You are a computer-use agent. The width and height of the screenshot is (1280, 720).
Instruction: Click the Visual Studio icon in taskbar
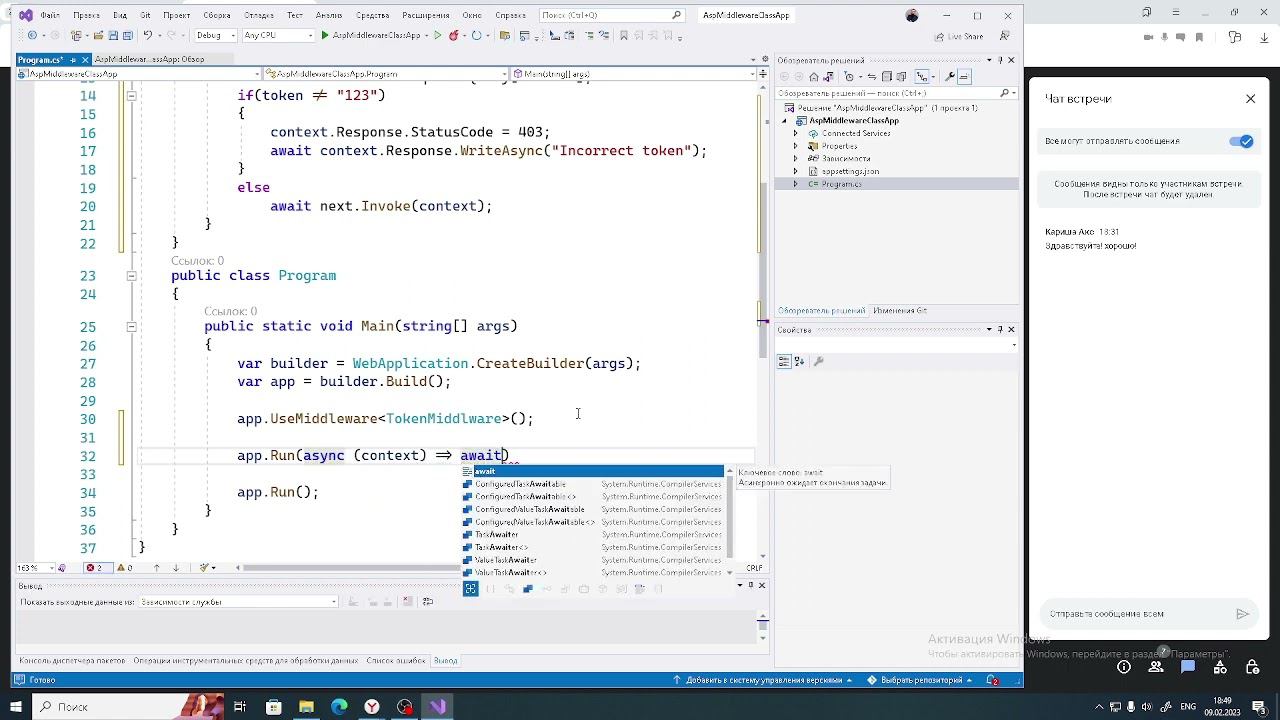point(438,707)
